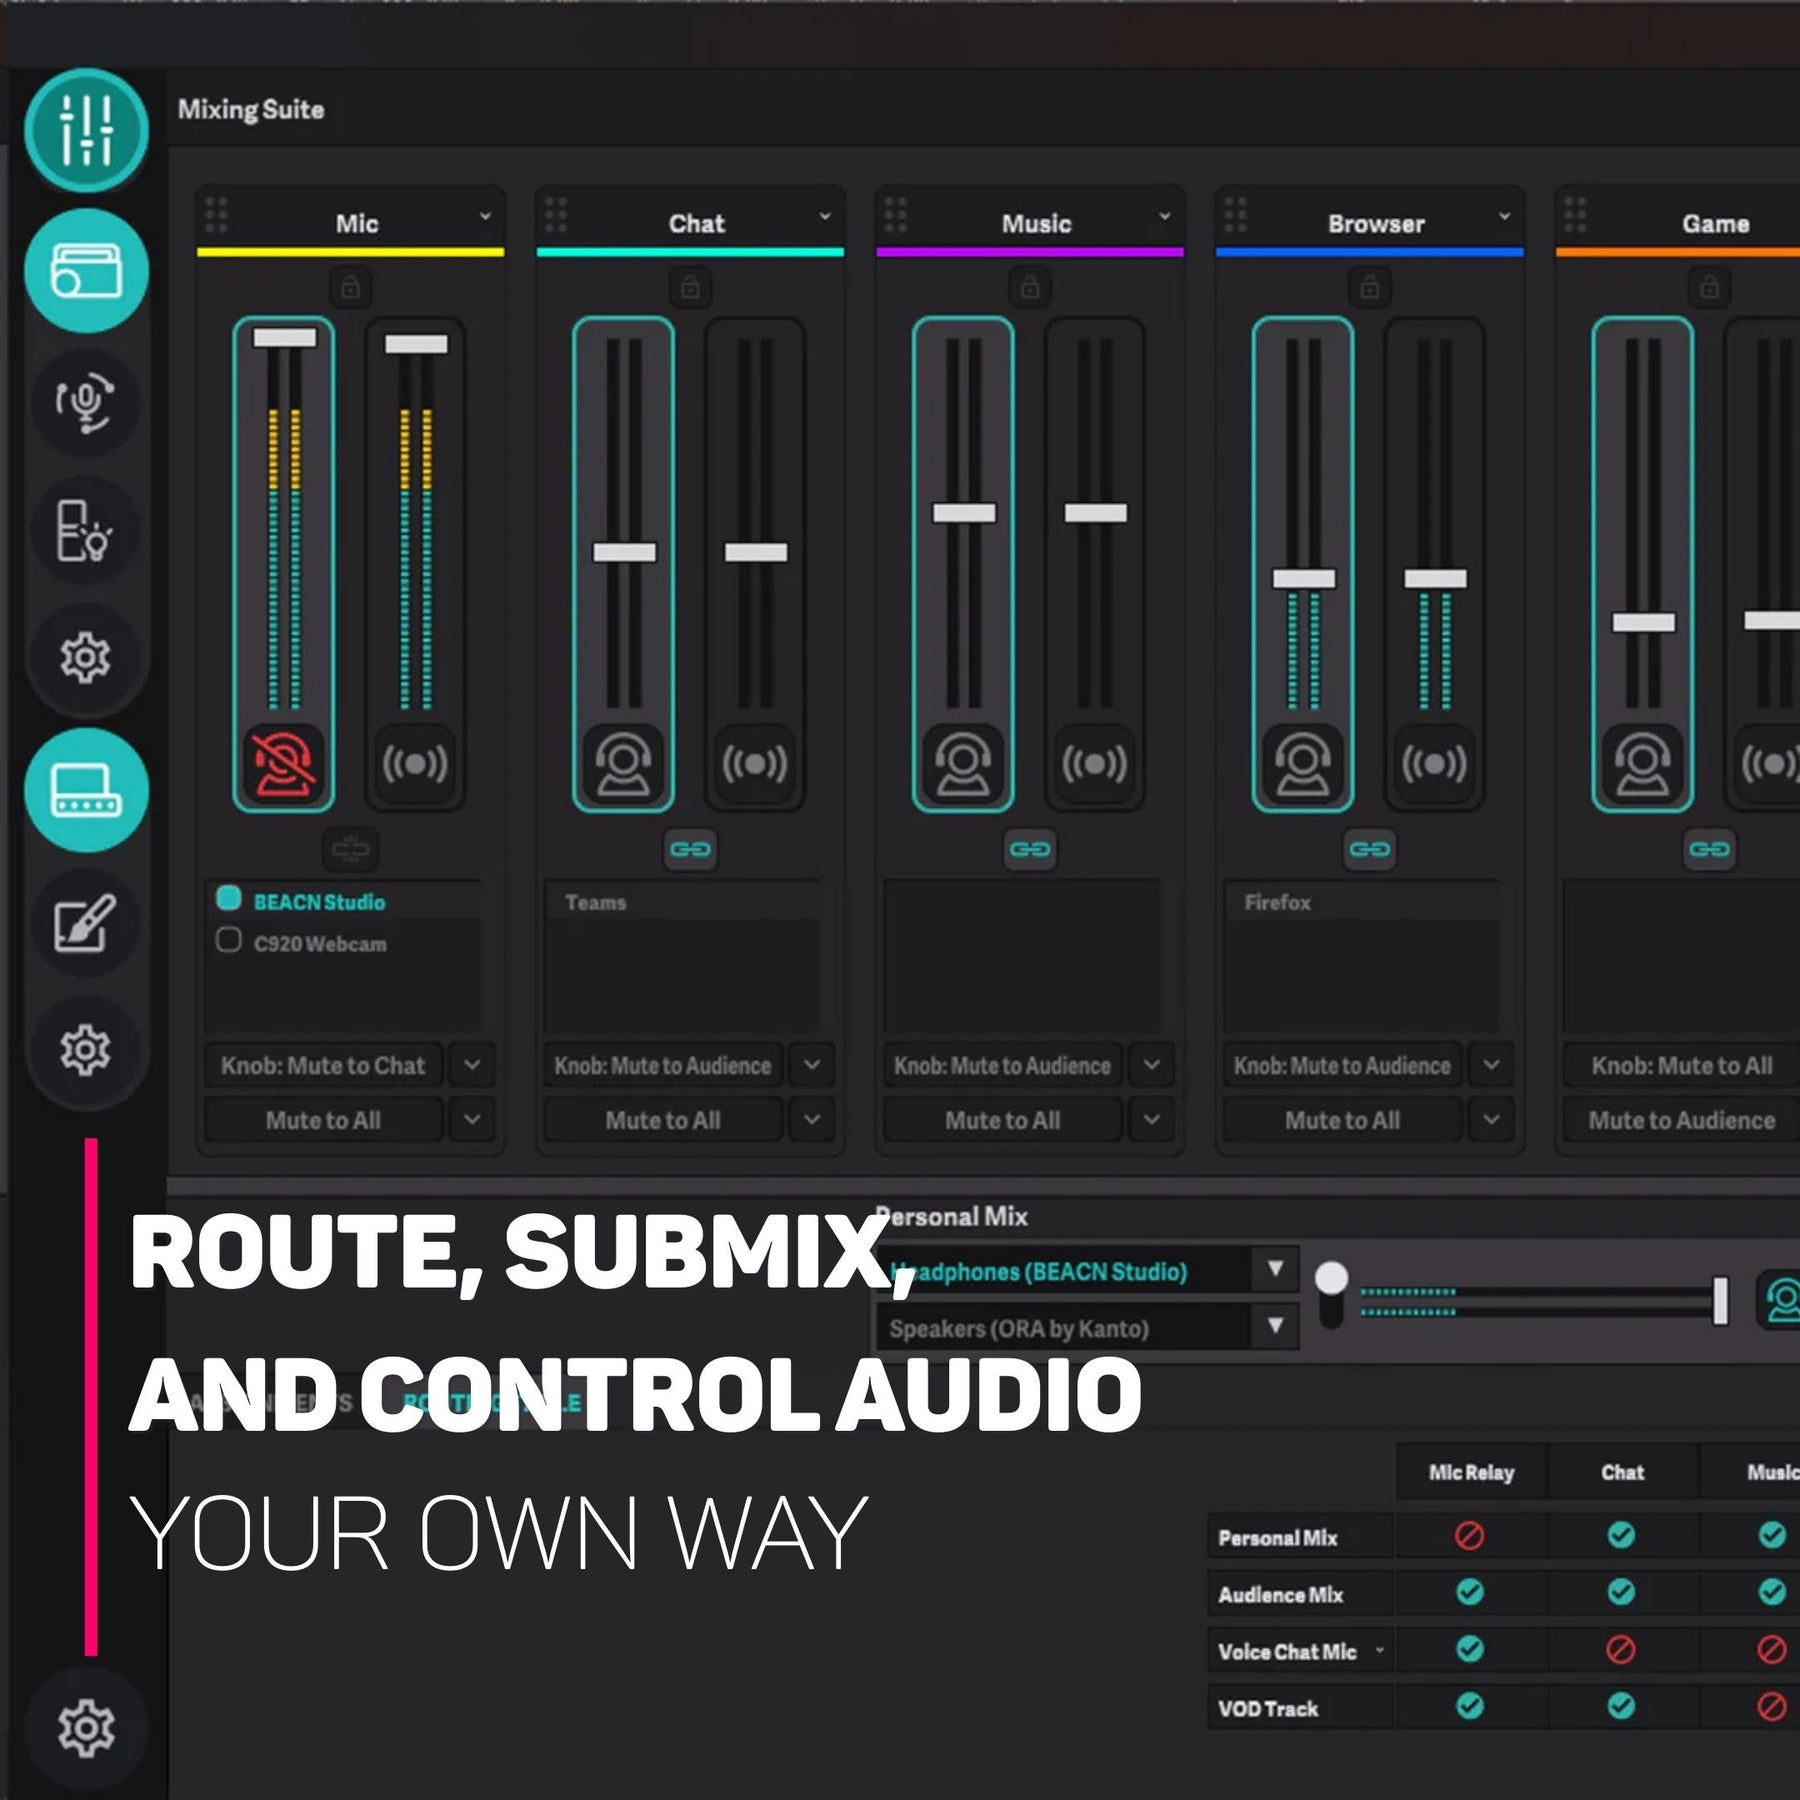Enable Chat routing for Voice Chat Mic
Screen dimensions: 1800x1800
pyautogui.click(x=1621, y=1649)
